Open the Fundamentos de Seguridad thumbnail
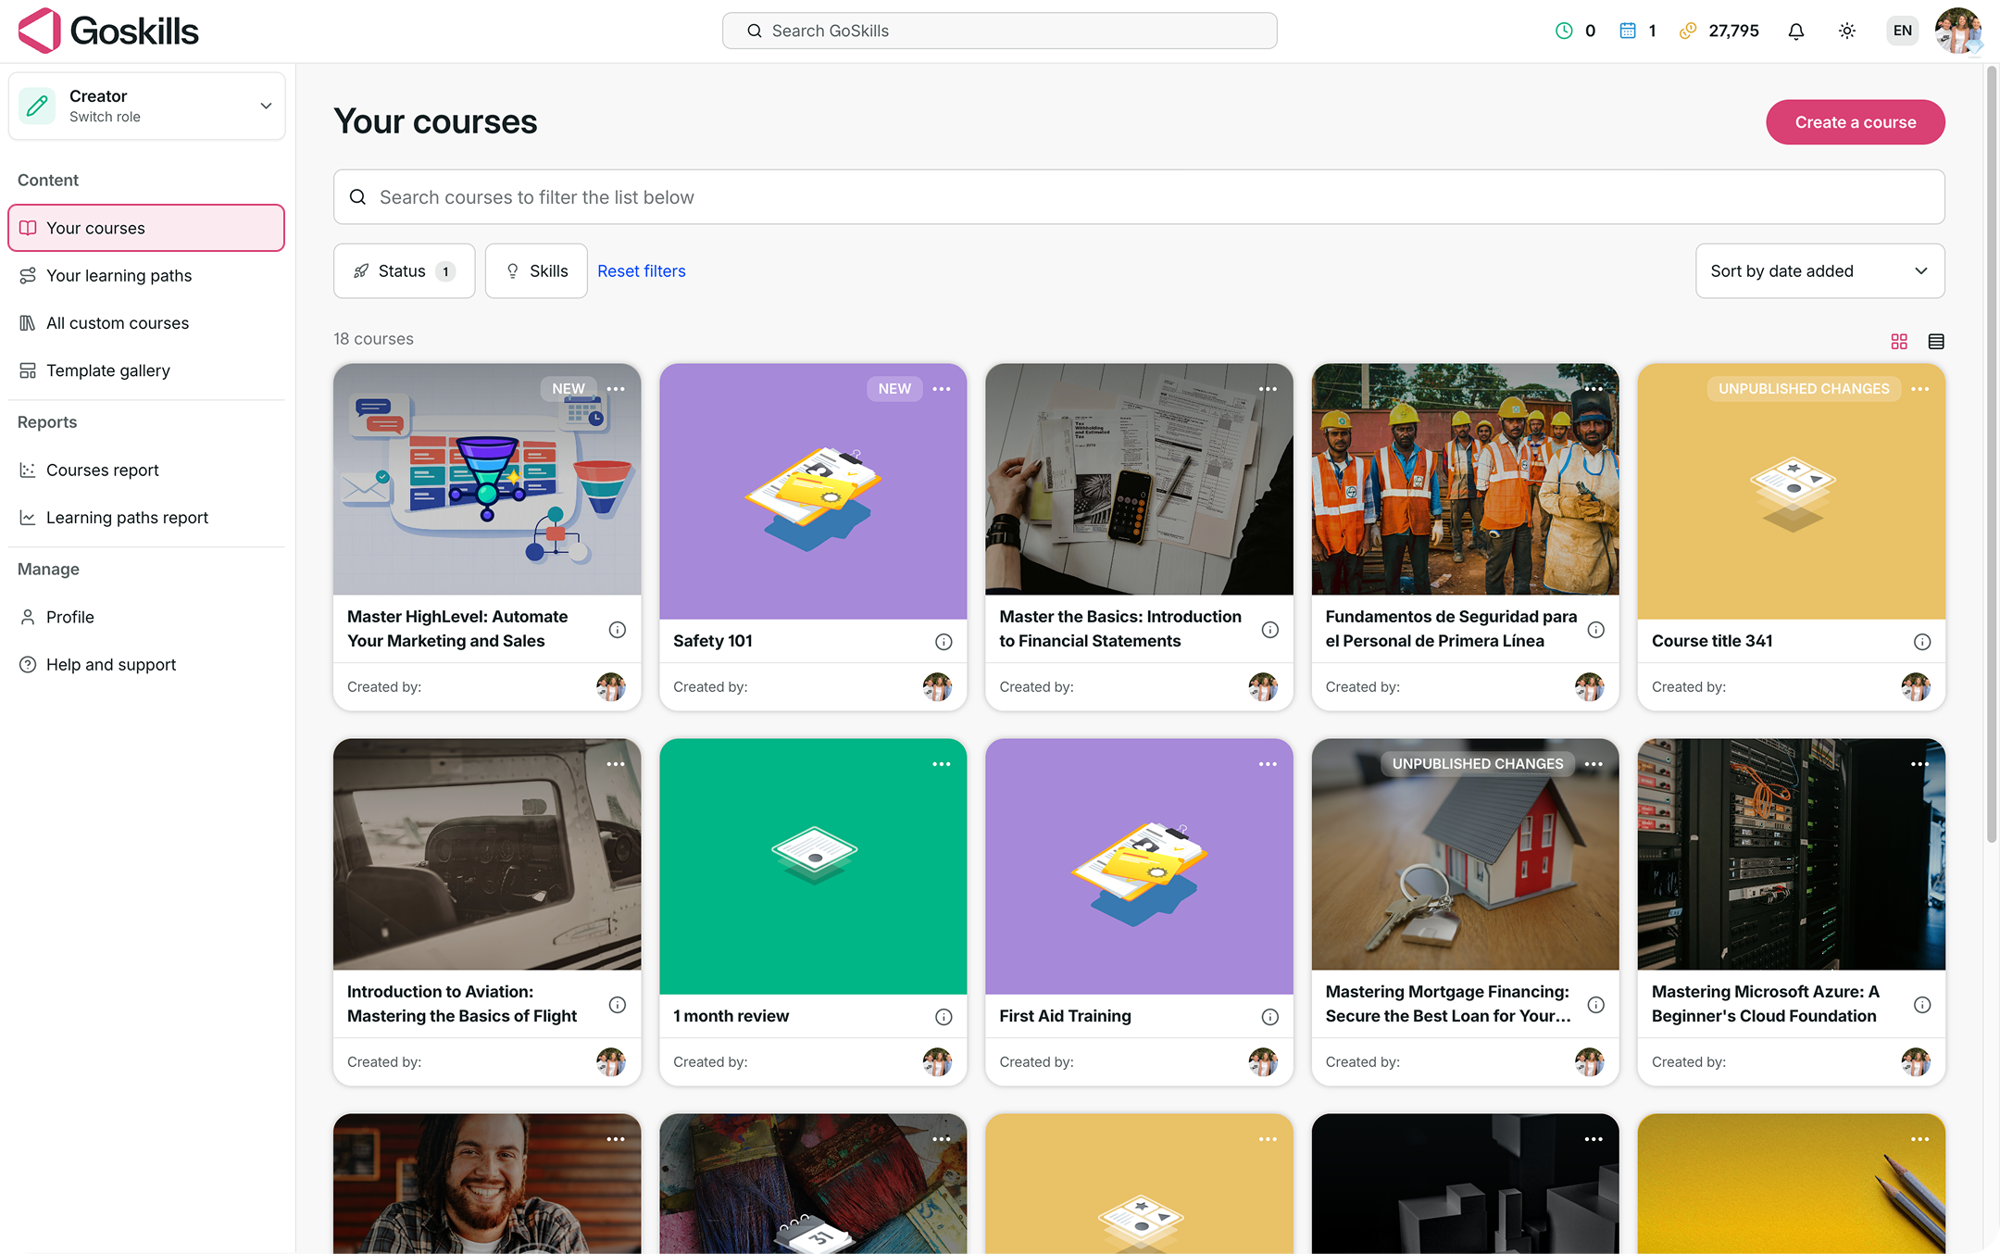 click(x=1465, y=479)
